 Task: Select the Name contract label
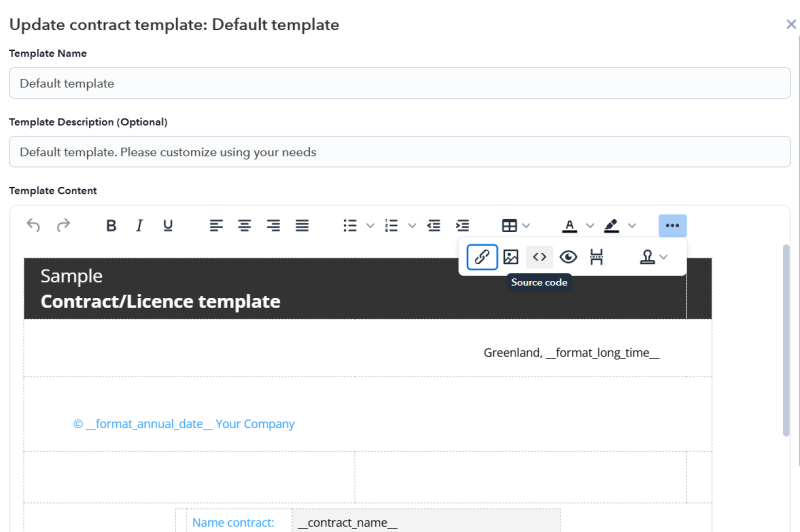233,523
